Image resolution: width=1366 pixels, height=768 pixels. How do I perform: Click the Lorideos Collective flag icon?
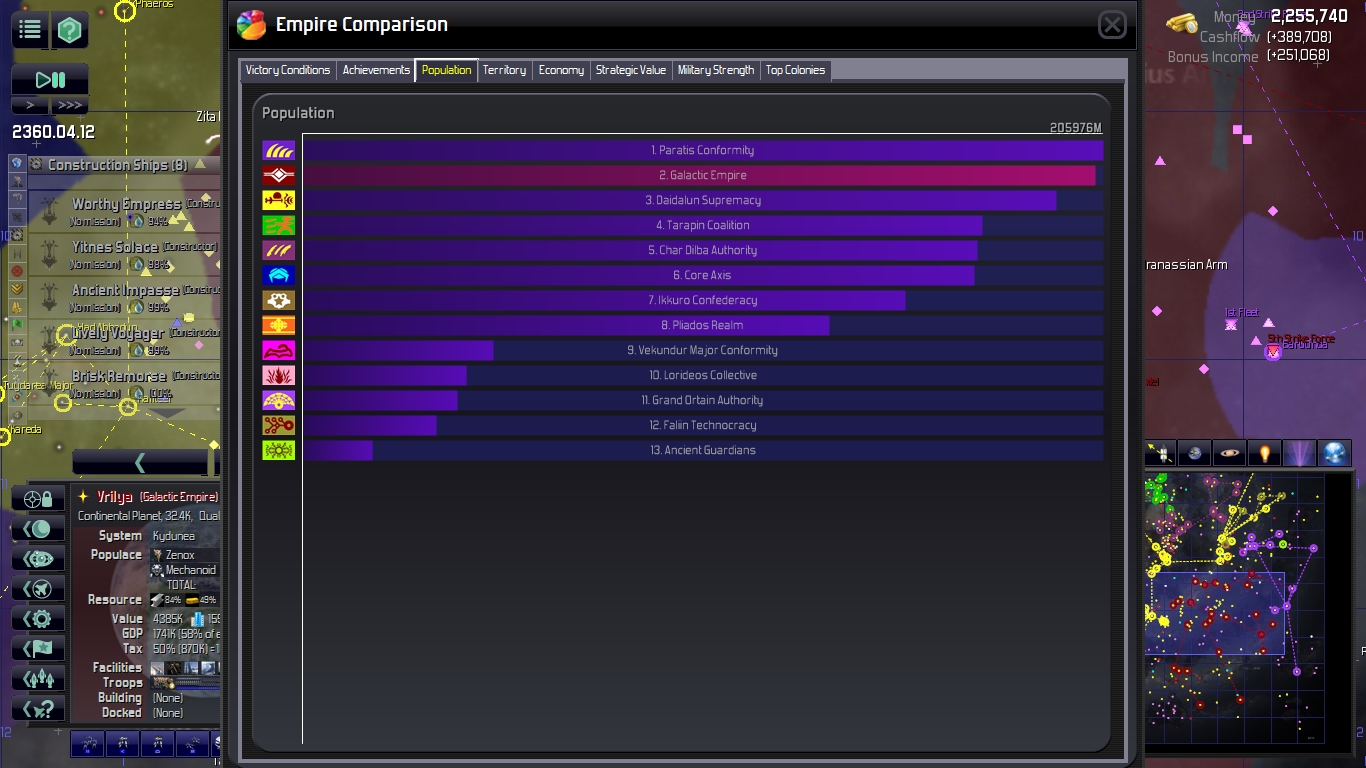coord(279,375)
